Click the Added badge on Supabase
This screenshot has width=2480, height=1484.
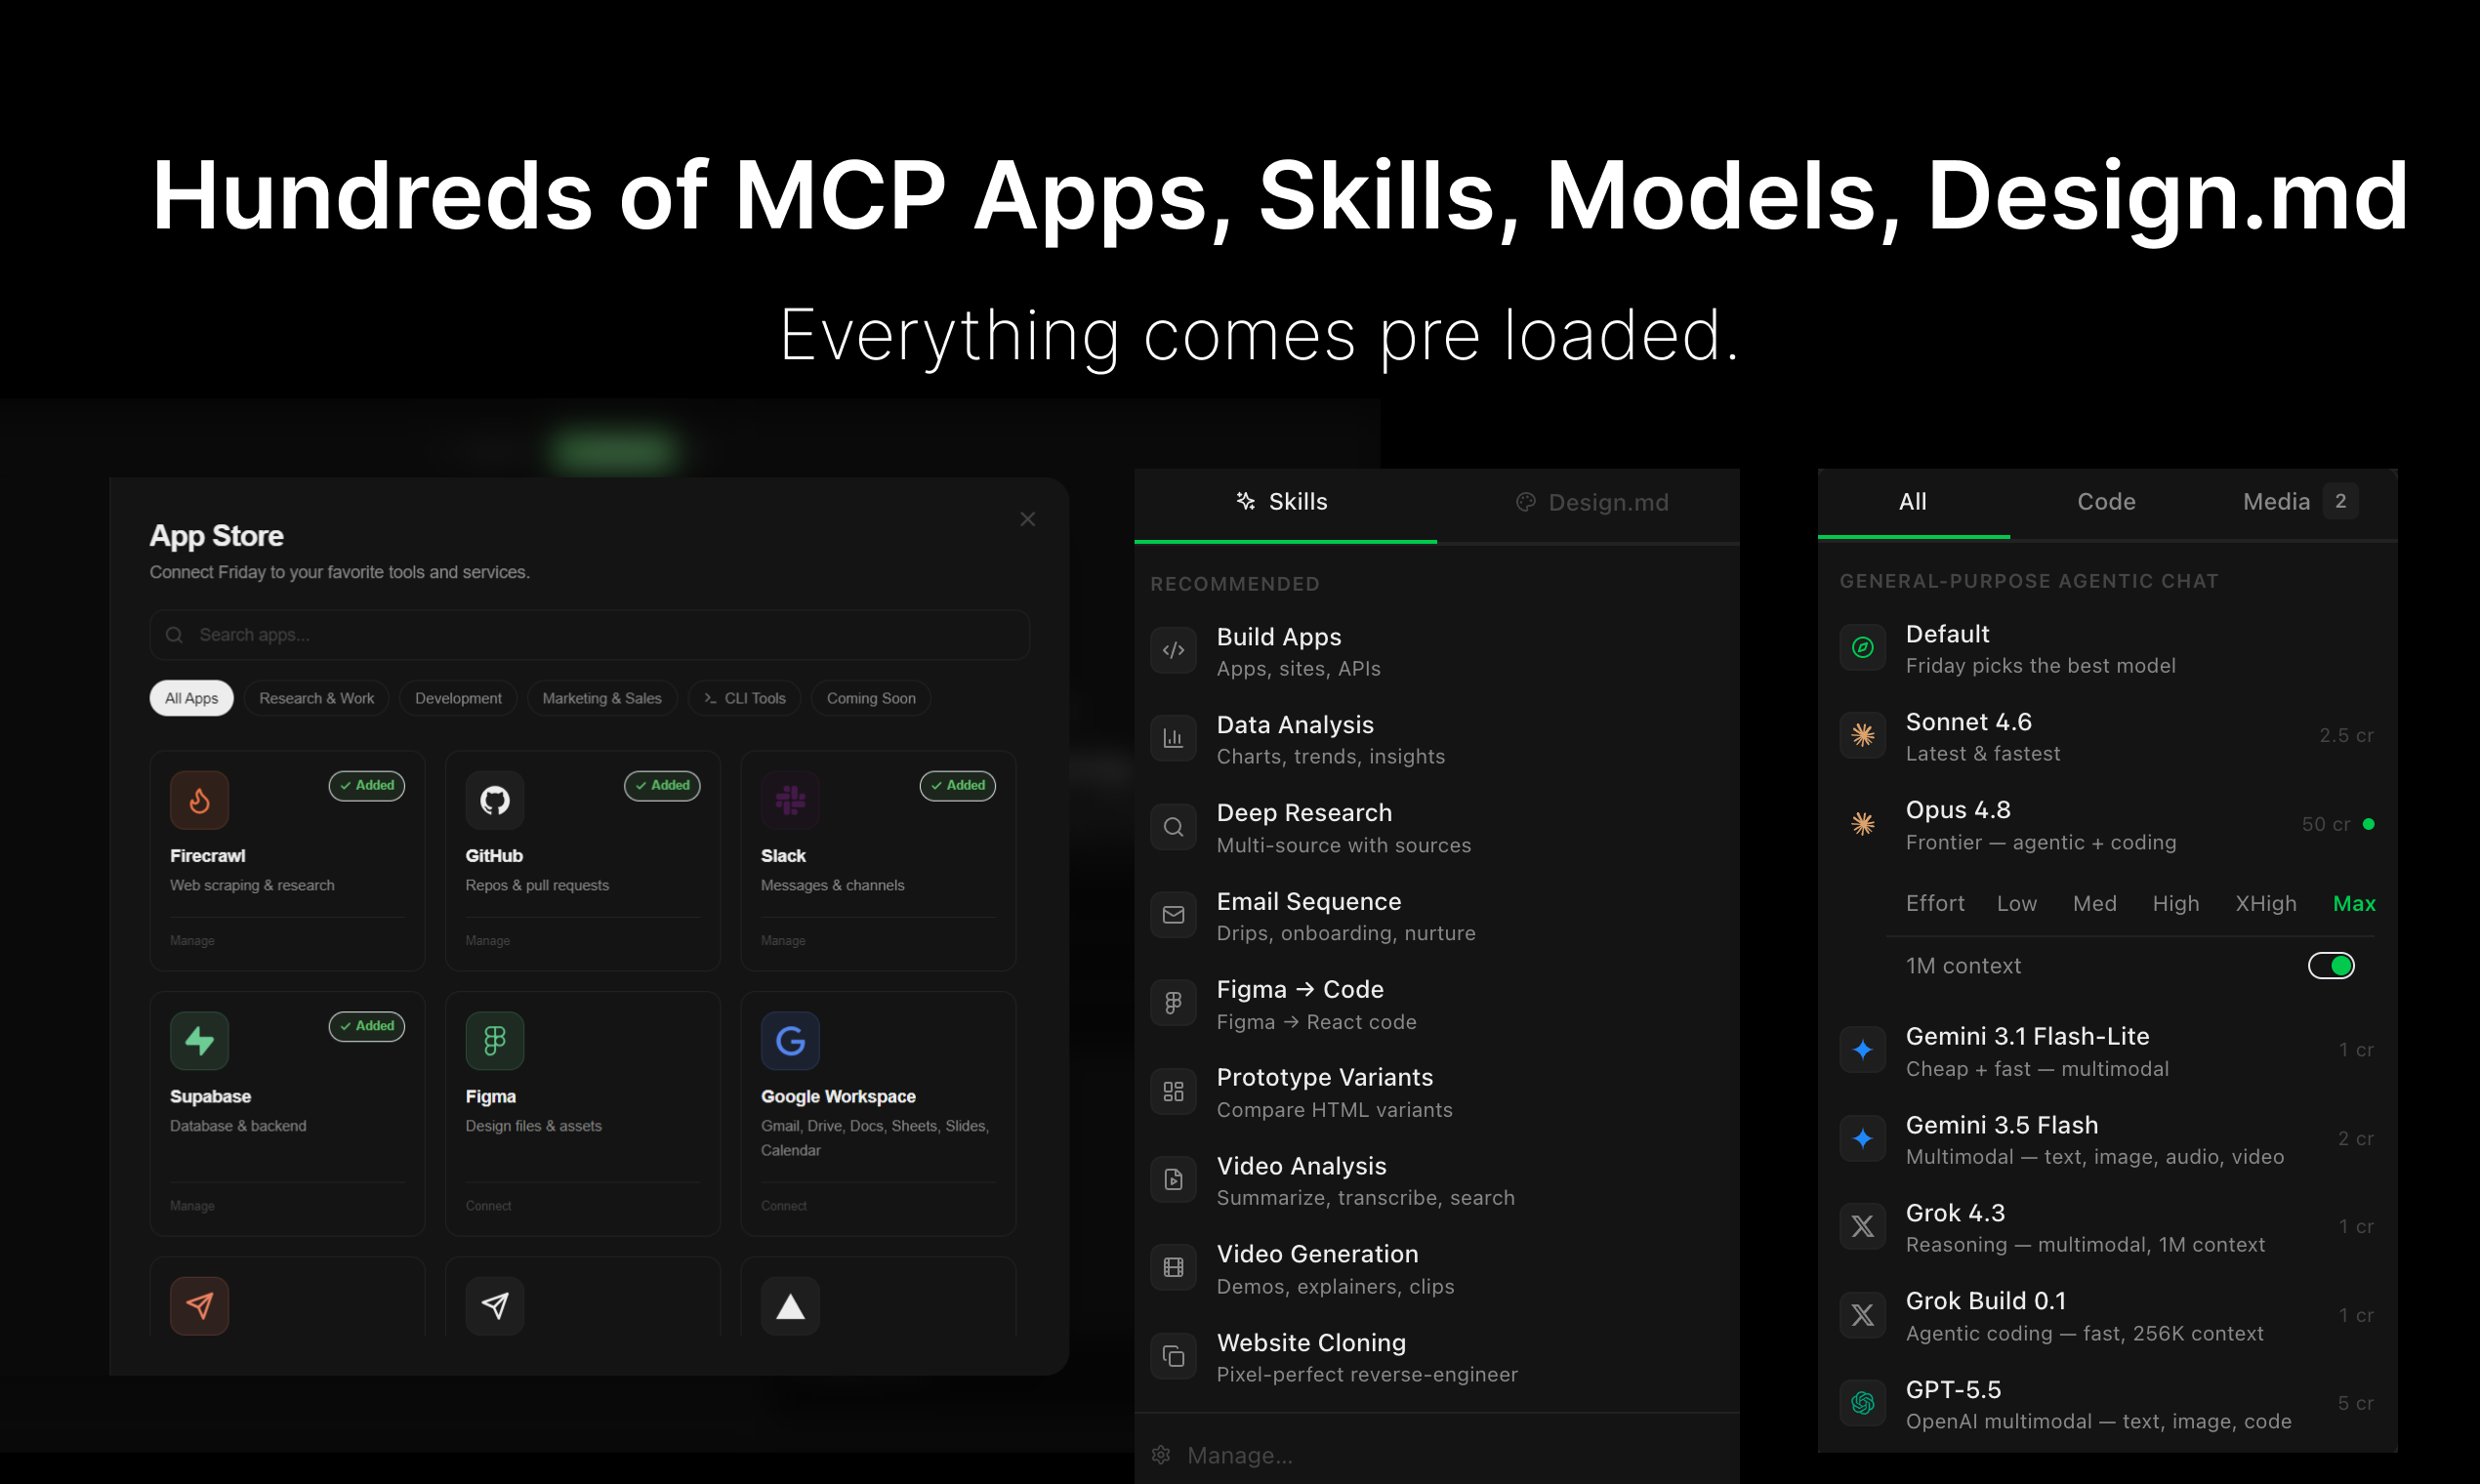click(x=367, y=1027)
